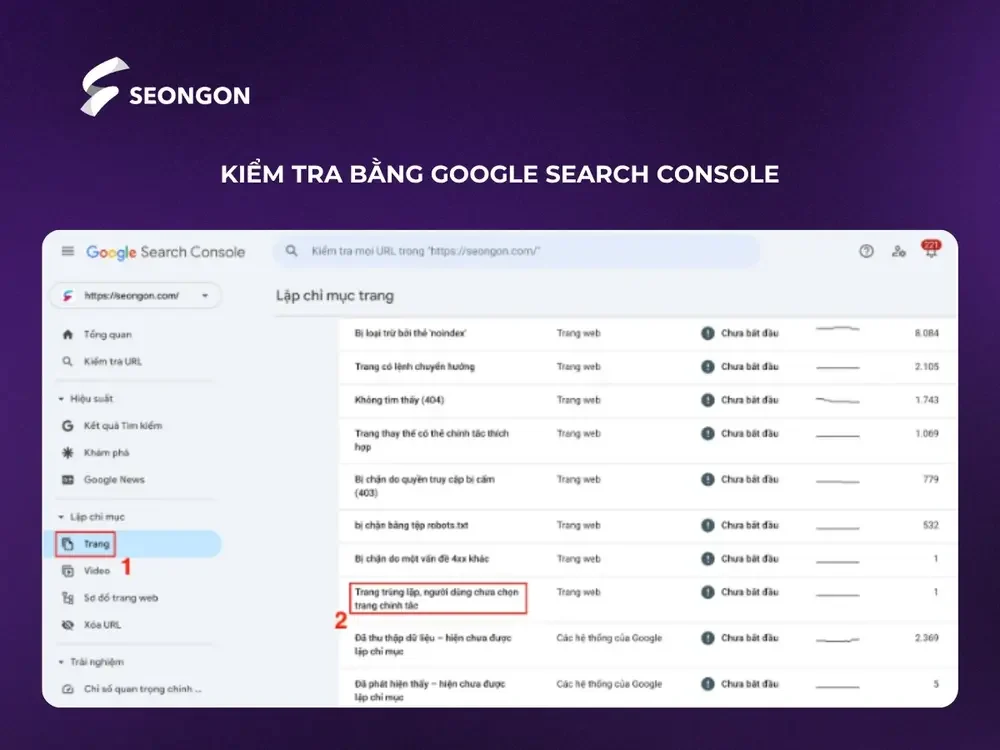Click status icon in robots.txt row
This screenshot has width=1000, height=750.
(708, 526)
